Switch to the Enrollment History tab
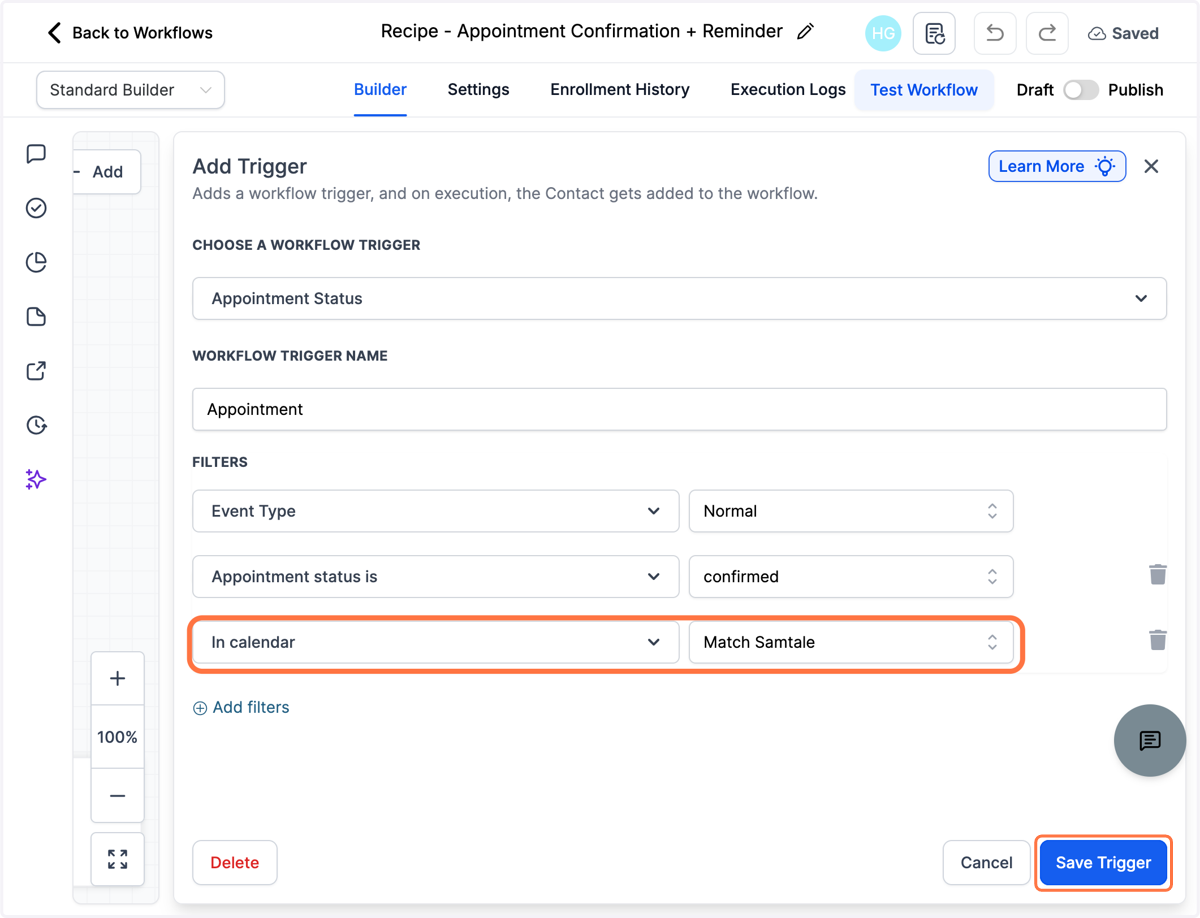The height and width of the screenshot is (918, 1200). tap(620, 90)
